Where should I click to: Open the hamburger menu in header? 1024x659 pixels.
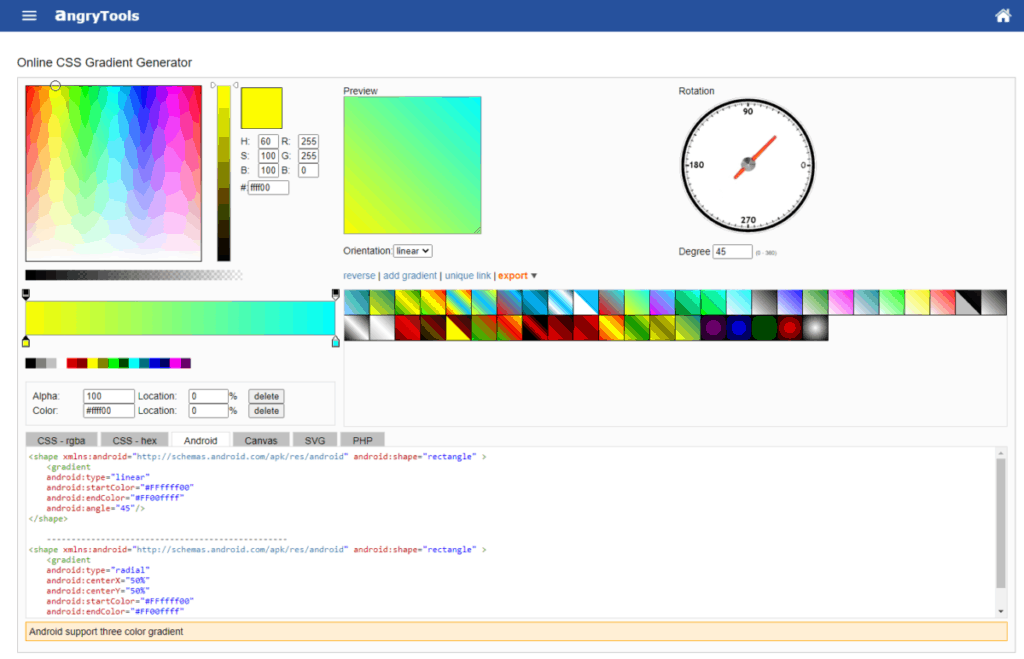29,16
